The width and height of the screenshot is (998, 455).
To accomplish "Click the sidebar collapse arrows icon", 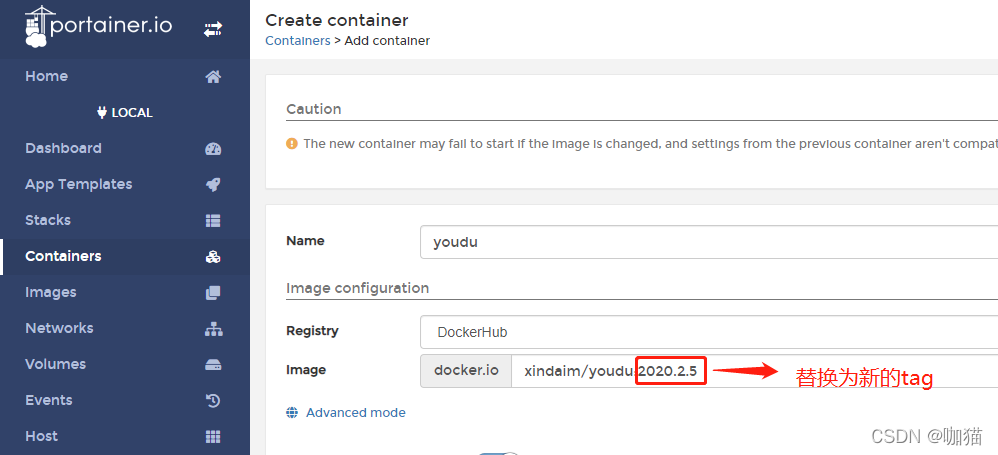I will pos(213,29).
